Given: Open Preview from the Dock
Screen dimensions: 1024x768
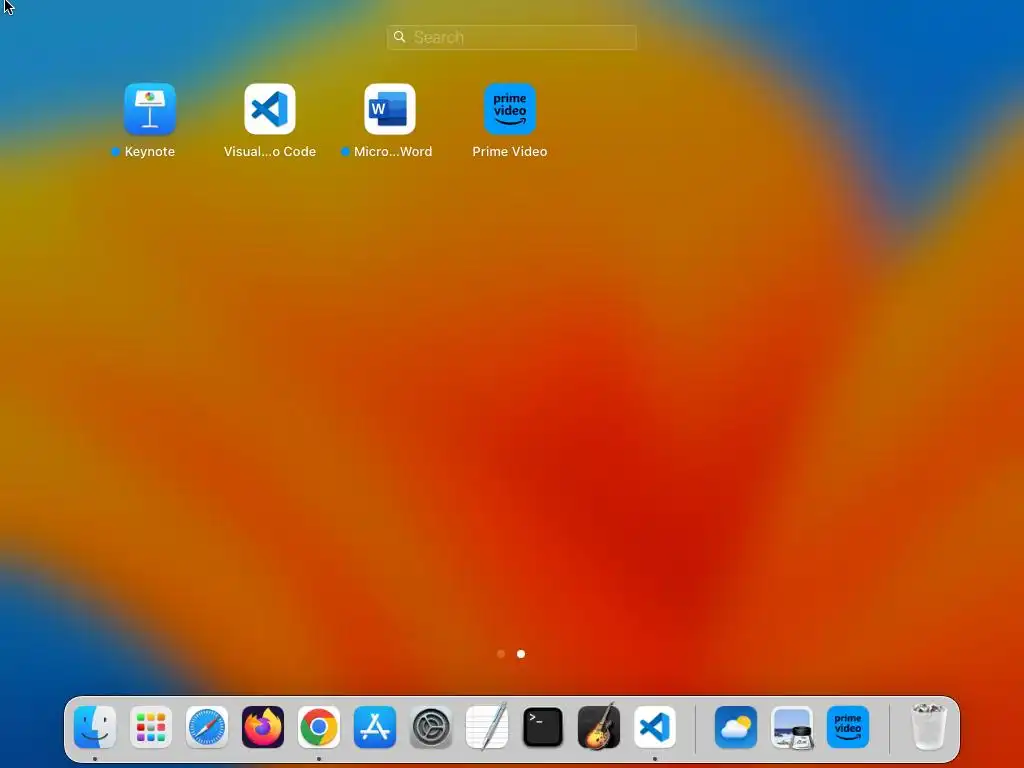Looking at the screenshot, I should 792,727.
